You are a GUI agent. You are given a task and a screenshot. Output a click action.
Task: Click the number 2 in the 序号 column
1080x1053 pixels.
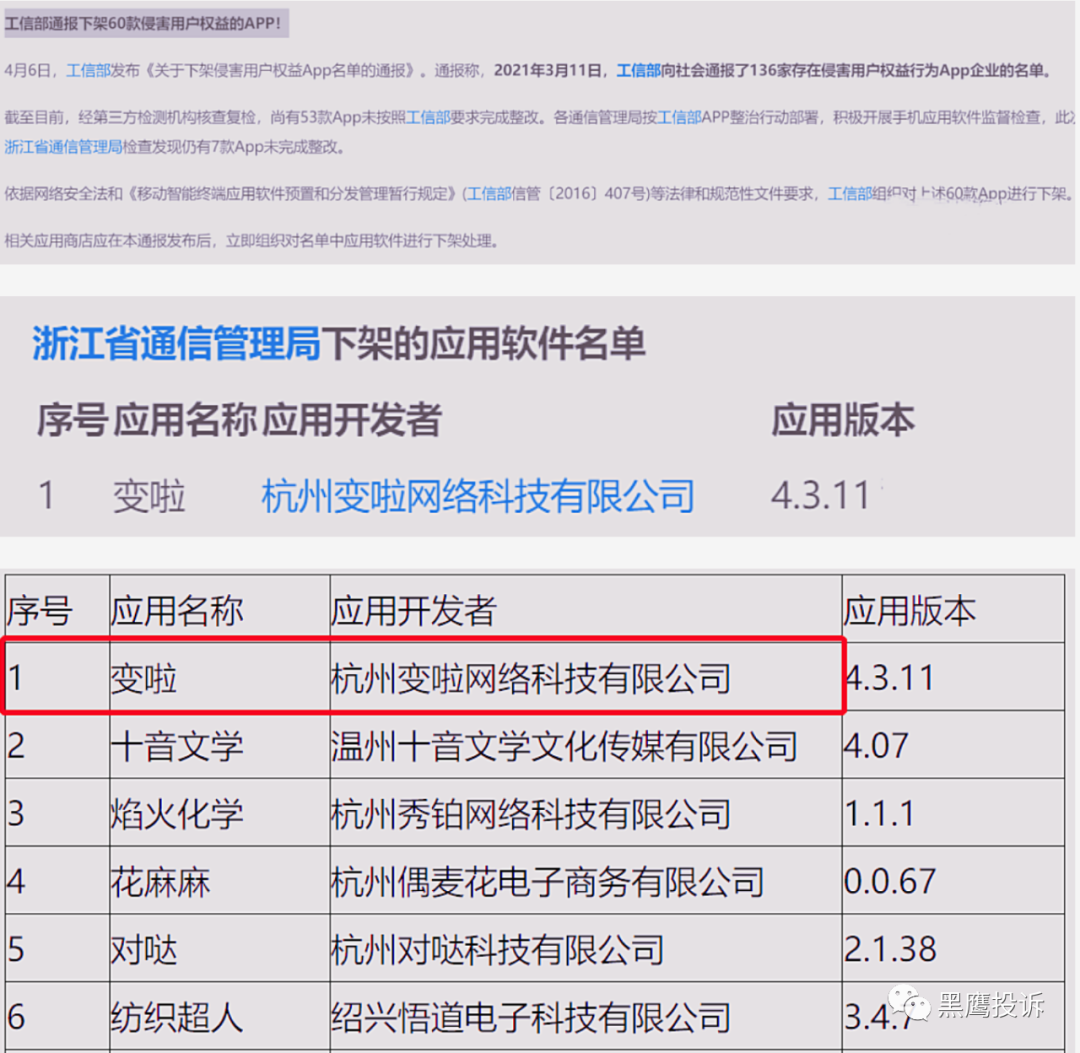[16, 746]
